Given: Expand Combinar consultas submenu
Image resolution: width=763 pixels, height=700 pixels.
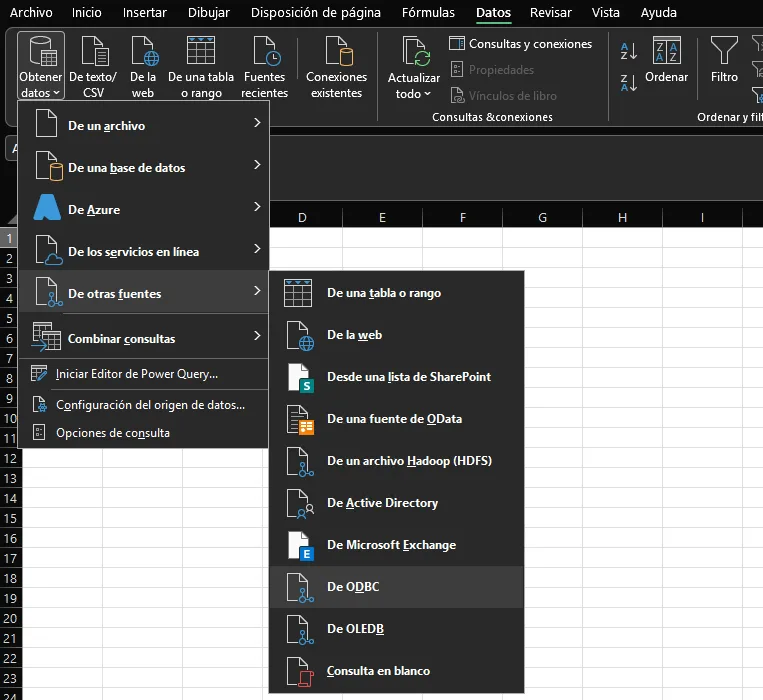Looking at the screenshot, I should coord(144,337).
